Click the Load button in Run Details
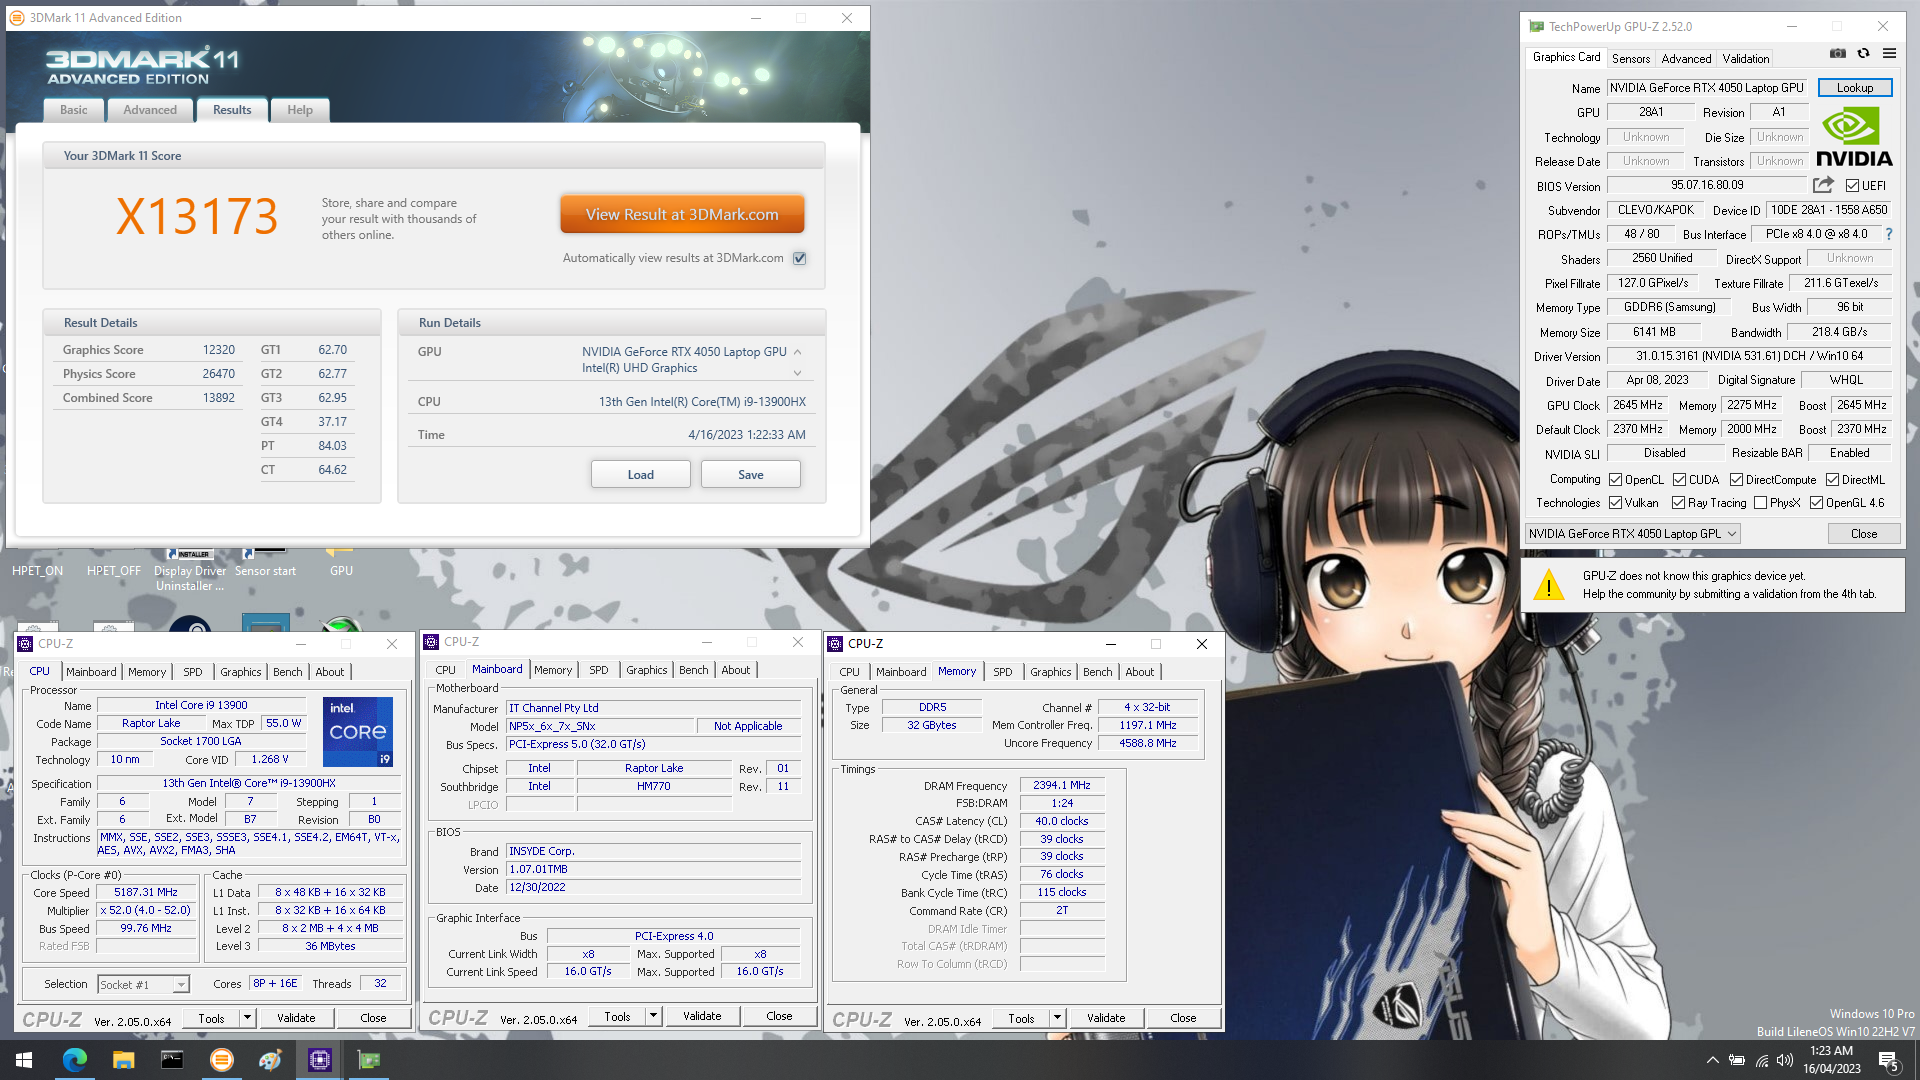Viewport: 1920px width, 1080px height. [641, 474]
